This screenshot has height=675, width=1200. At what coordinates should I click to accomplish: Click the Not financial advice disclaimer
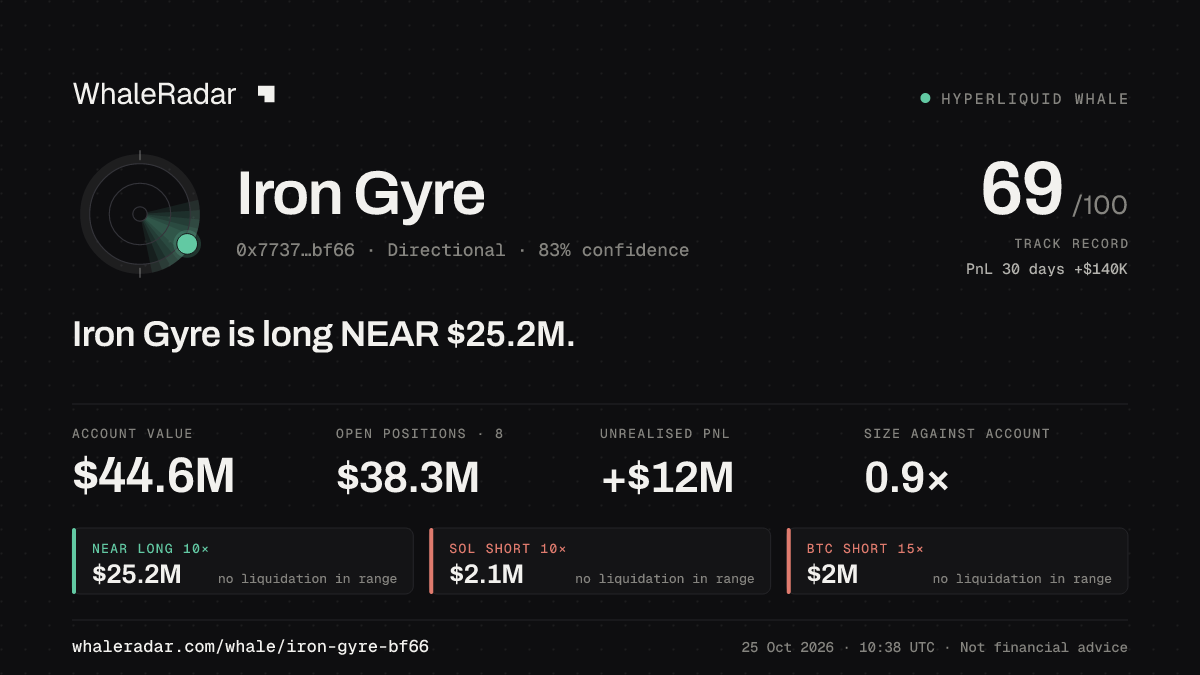(x=1044, y=648)
